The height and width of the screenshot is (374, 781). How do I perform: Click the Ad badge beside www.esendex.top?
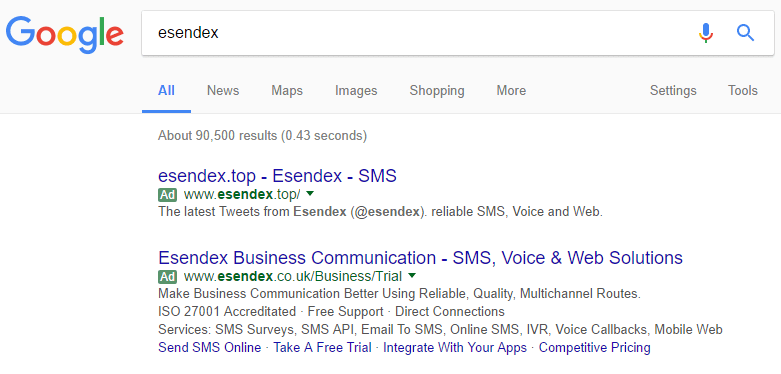click(x=167, y=194)
